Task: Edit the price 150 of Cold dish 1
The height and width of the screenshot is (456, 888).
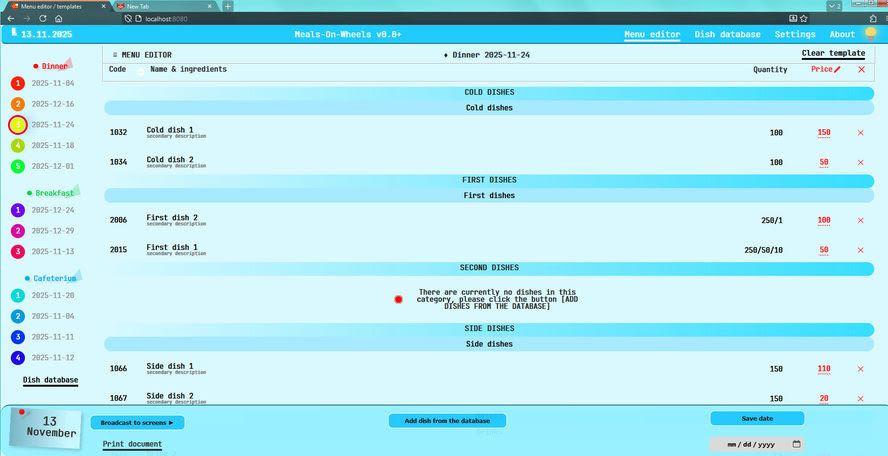Action: pos(824,133)
